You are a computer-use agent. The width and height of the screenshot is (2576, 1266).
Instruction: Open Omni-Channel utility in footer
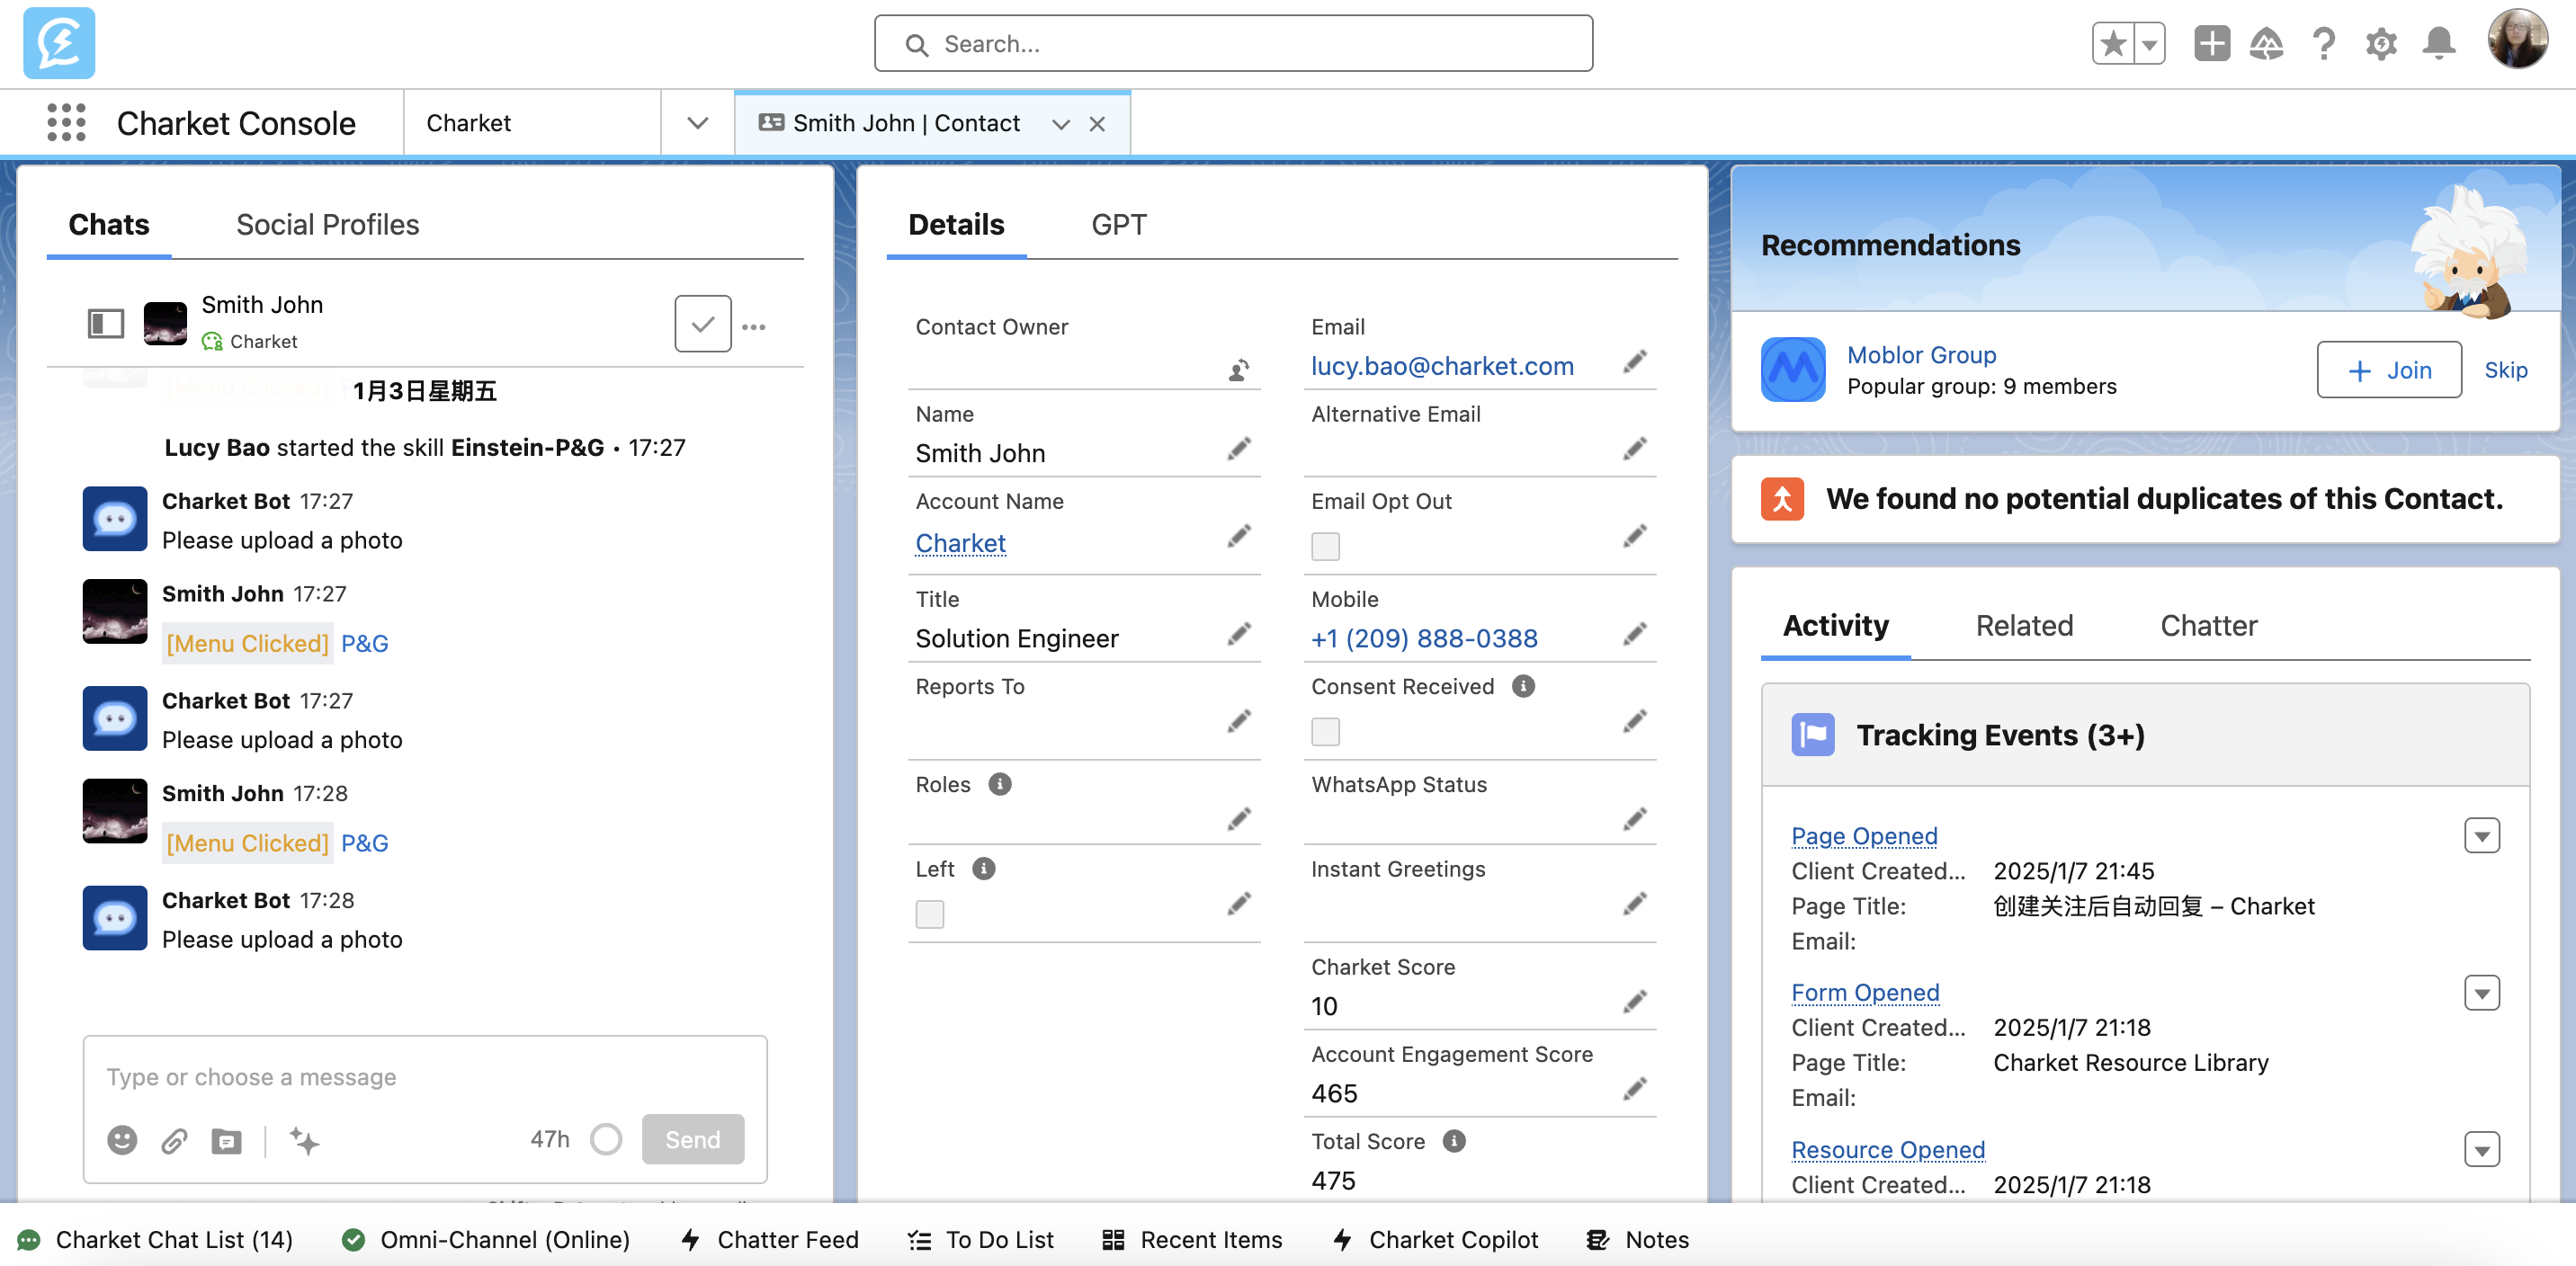click(x=485, y=1239)
